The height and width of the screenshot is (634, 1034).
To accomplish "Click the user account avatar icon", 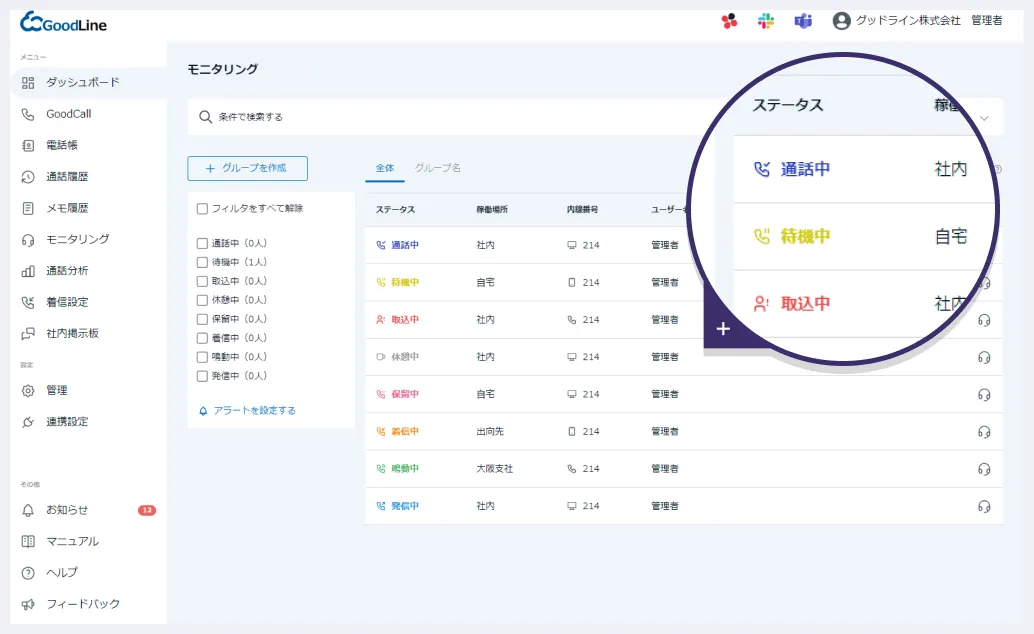I will pyautogui.click(x=841, y=21).
